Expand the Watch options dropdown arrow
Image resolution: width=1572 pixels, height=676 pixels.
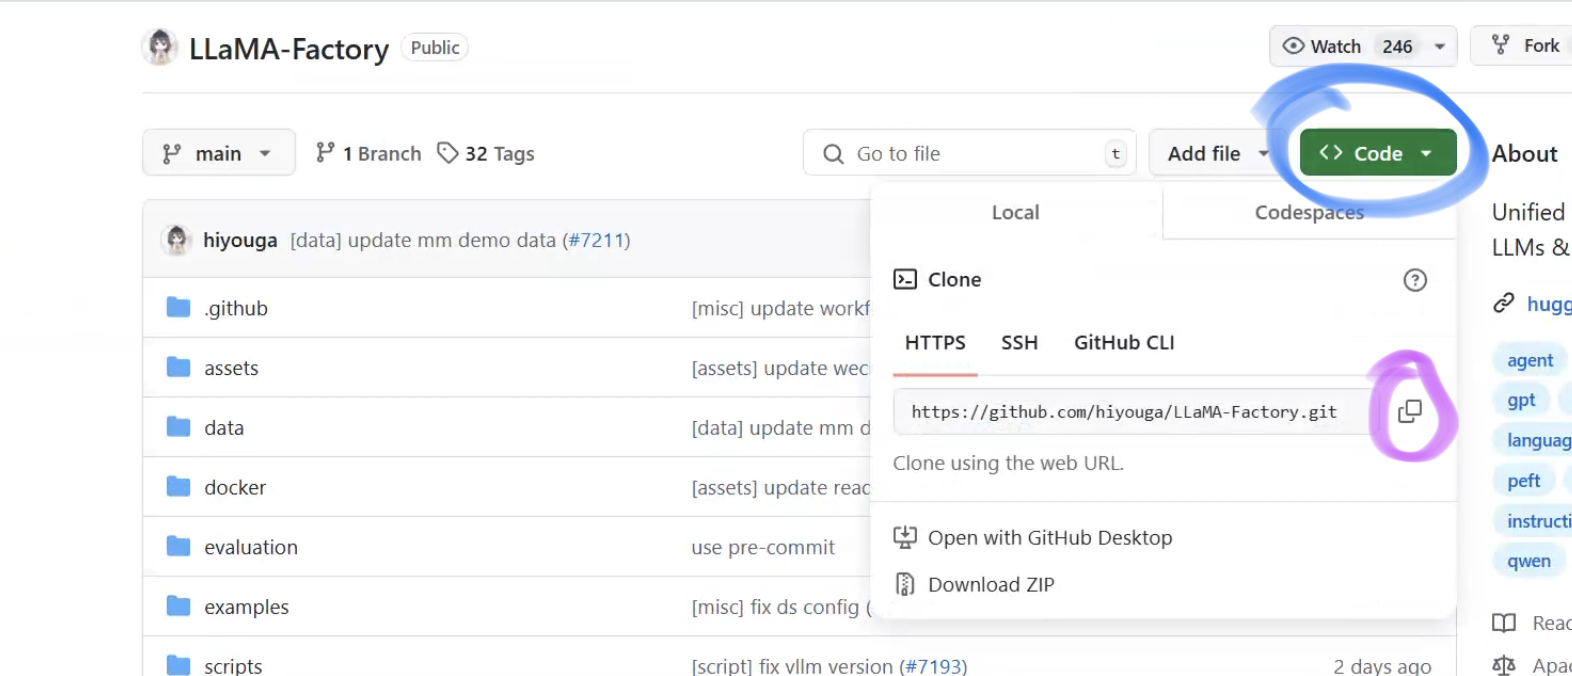[1440, 46]
